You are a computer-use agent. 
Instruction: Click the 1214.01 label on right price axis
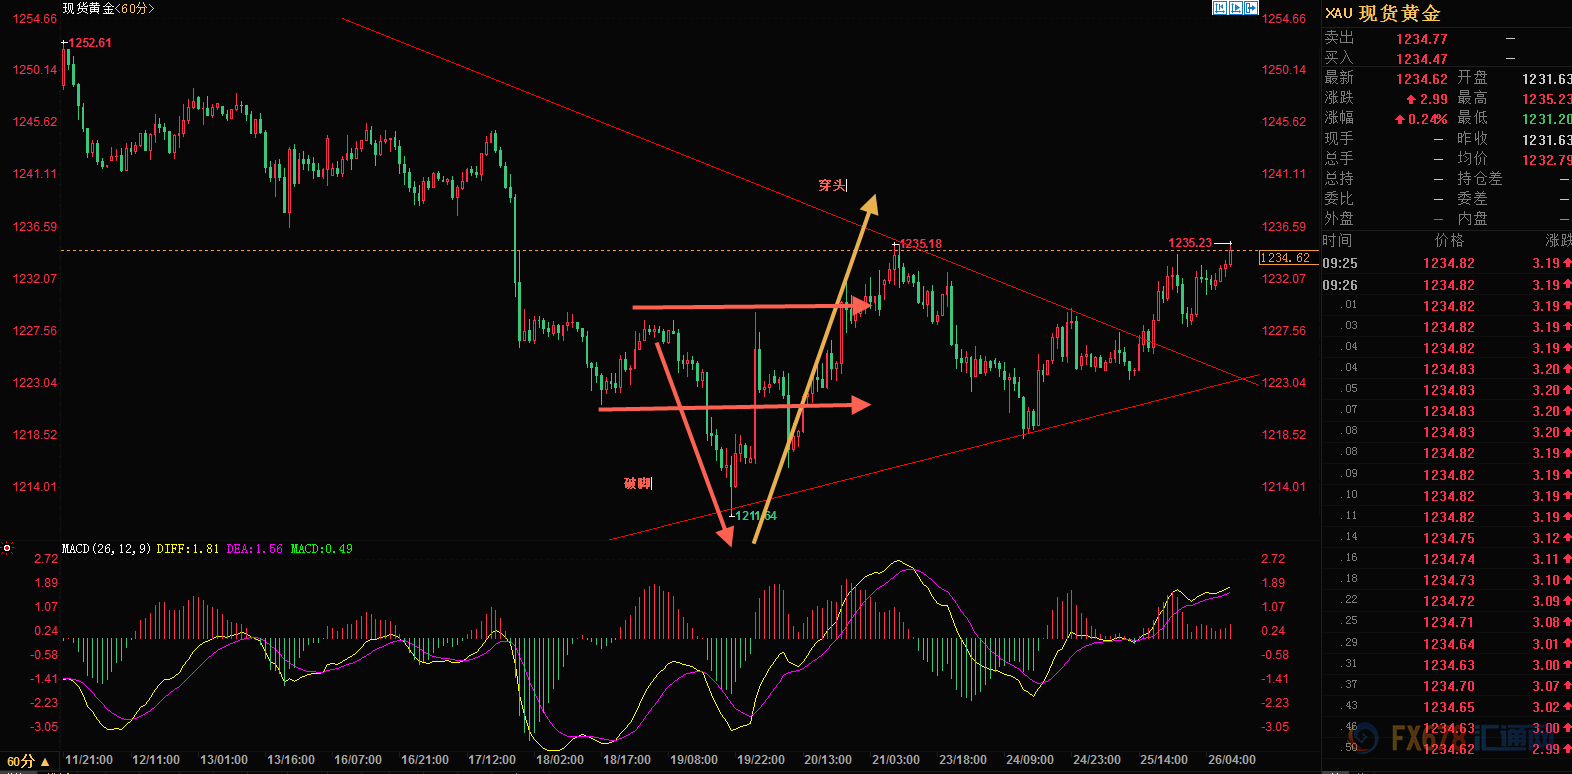(x=1284, y=487)
